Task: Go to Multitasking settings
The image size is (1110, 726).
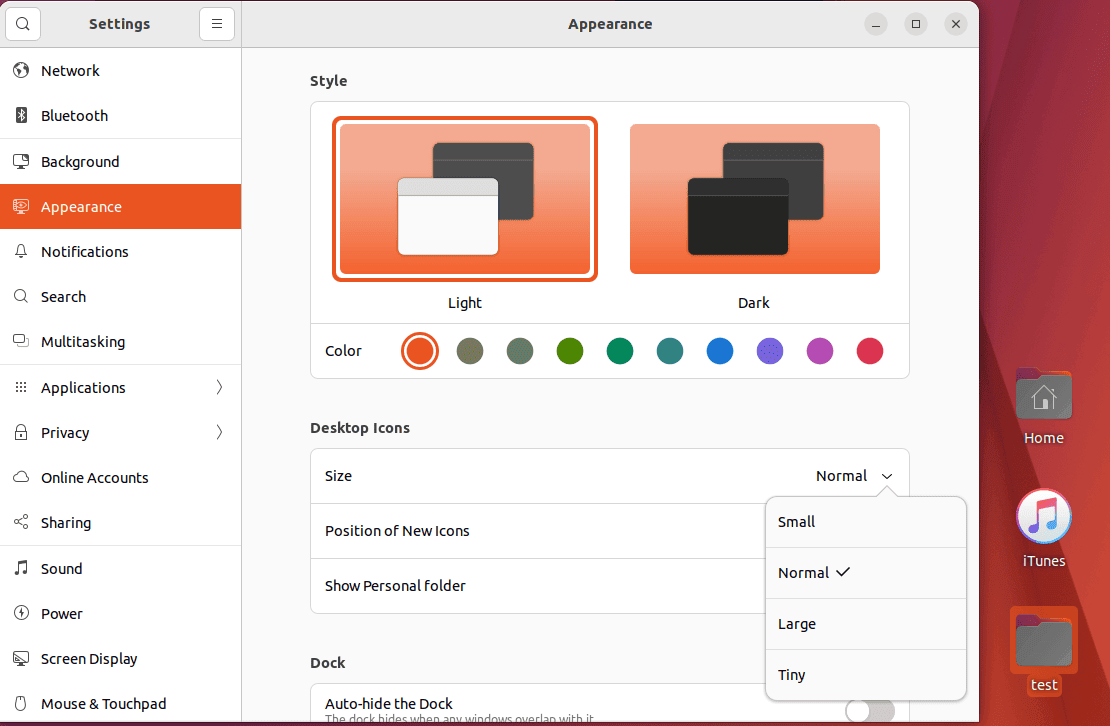Action: click(83, 342)
